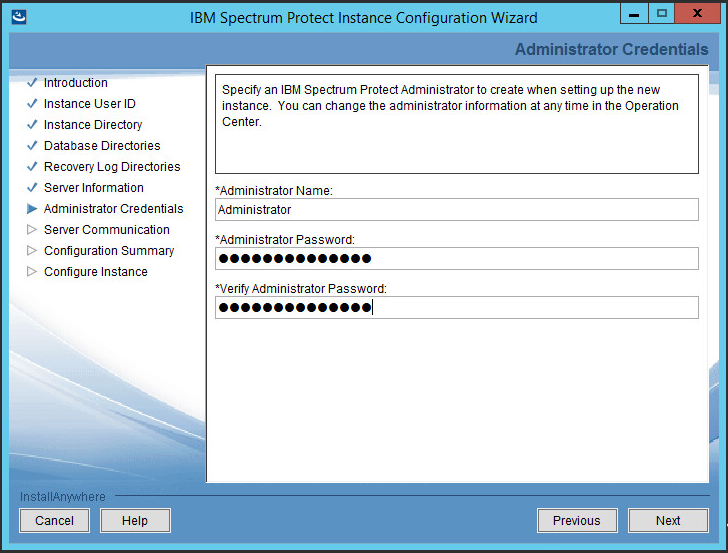Focus the Administrator Password field
Viewport: 728px width, 553px height.
tap(456, 259)
